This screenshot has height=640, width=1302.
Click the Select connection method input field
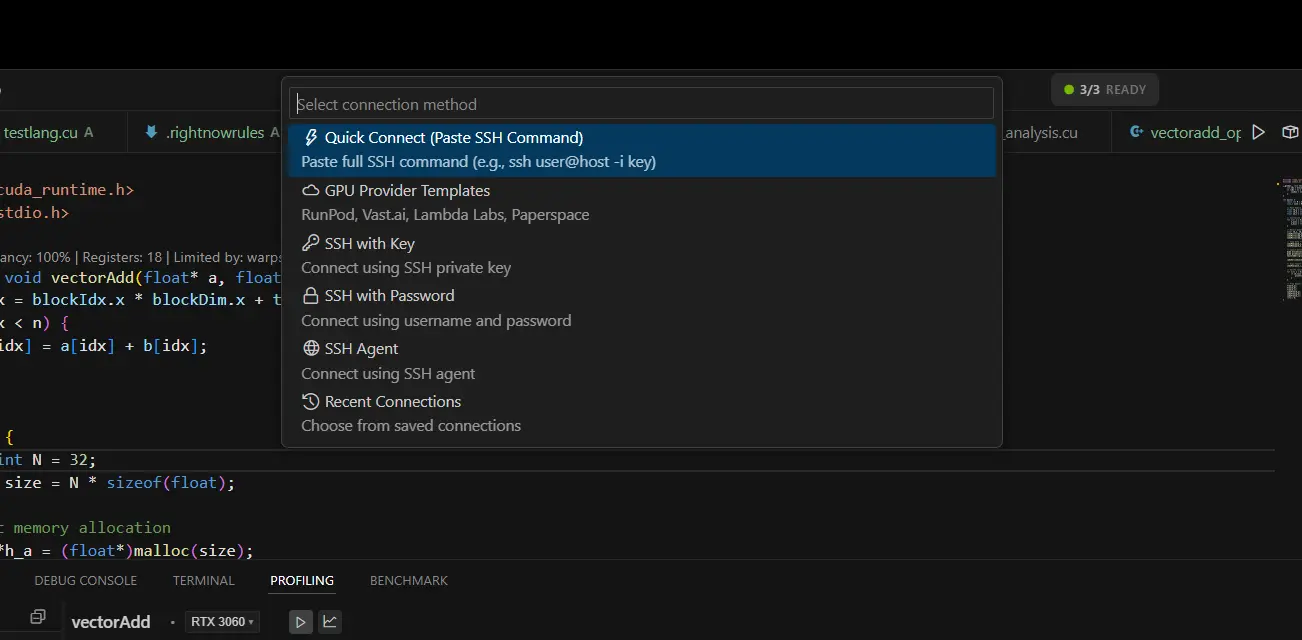(x=642, y=103)
